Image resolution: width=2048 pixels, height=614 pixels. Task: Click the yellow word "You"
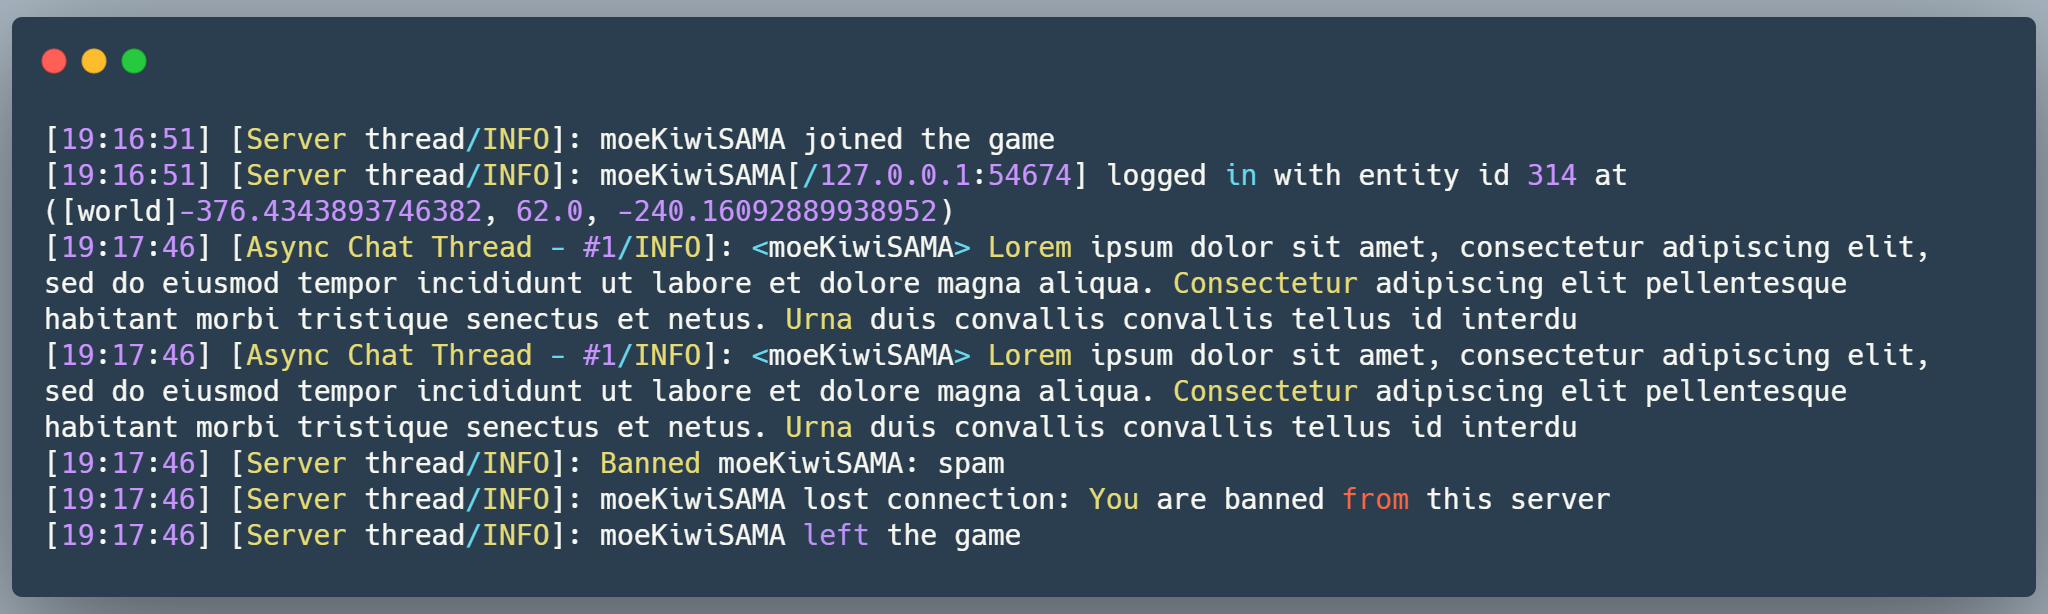click(x=1113, y=499)
